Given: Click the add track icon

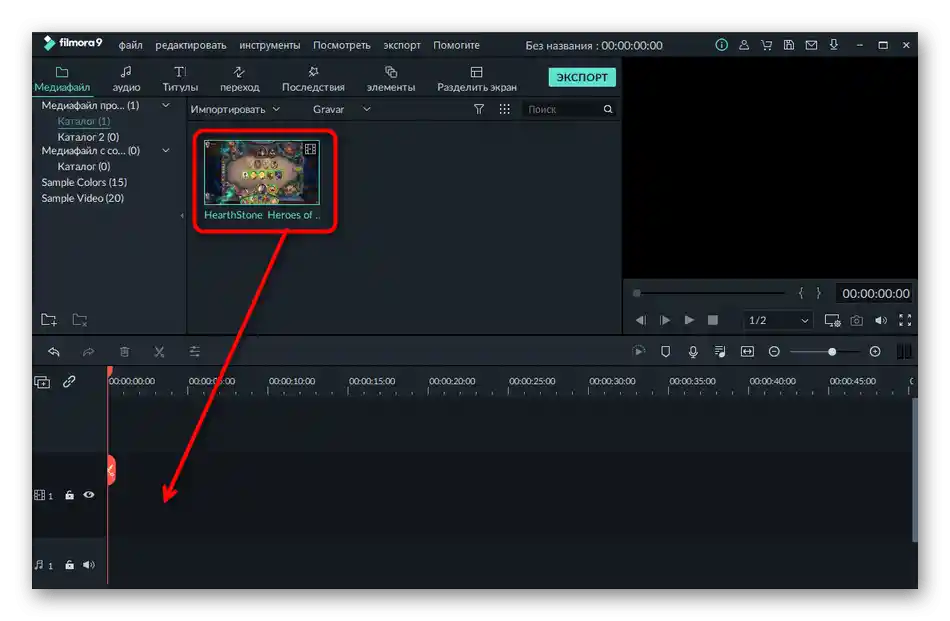Looking at the screenshot, I should pyautogui.click(x=42, y=382).
